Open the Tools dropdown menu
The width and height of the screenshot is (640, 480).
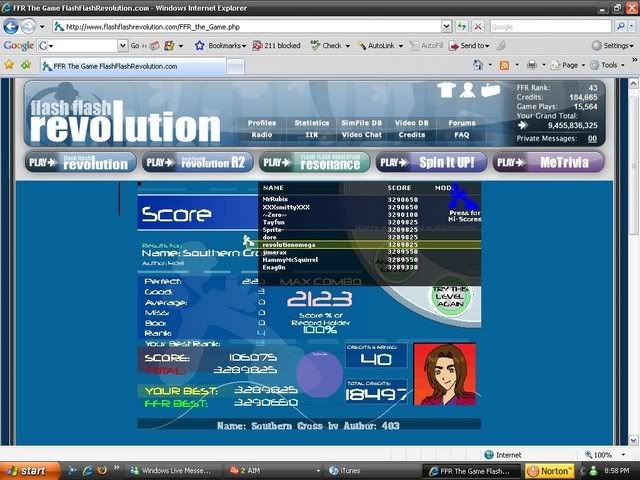click(x=611, y=65)
